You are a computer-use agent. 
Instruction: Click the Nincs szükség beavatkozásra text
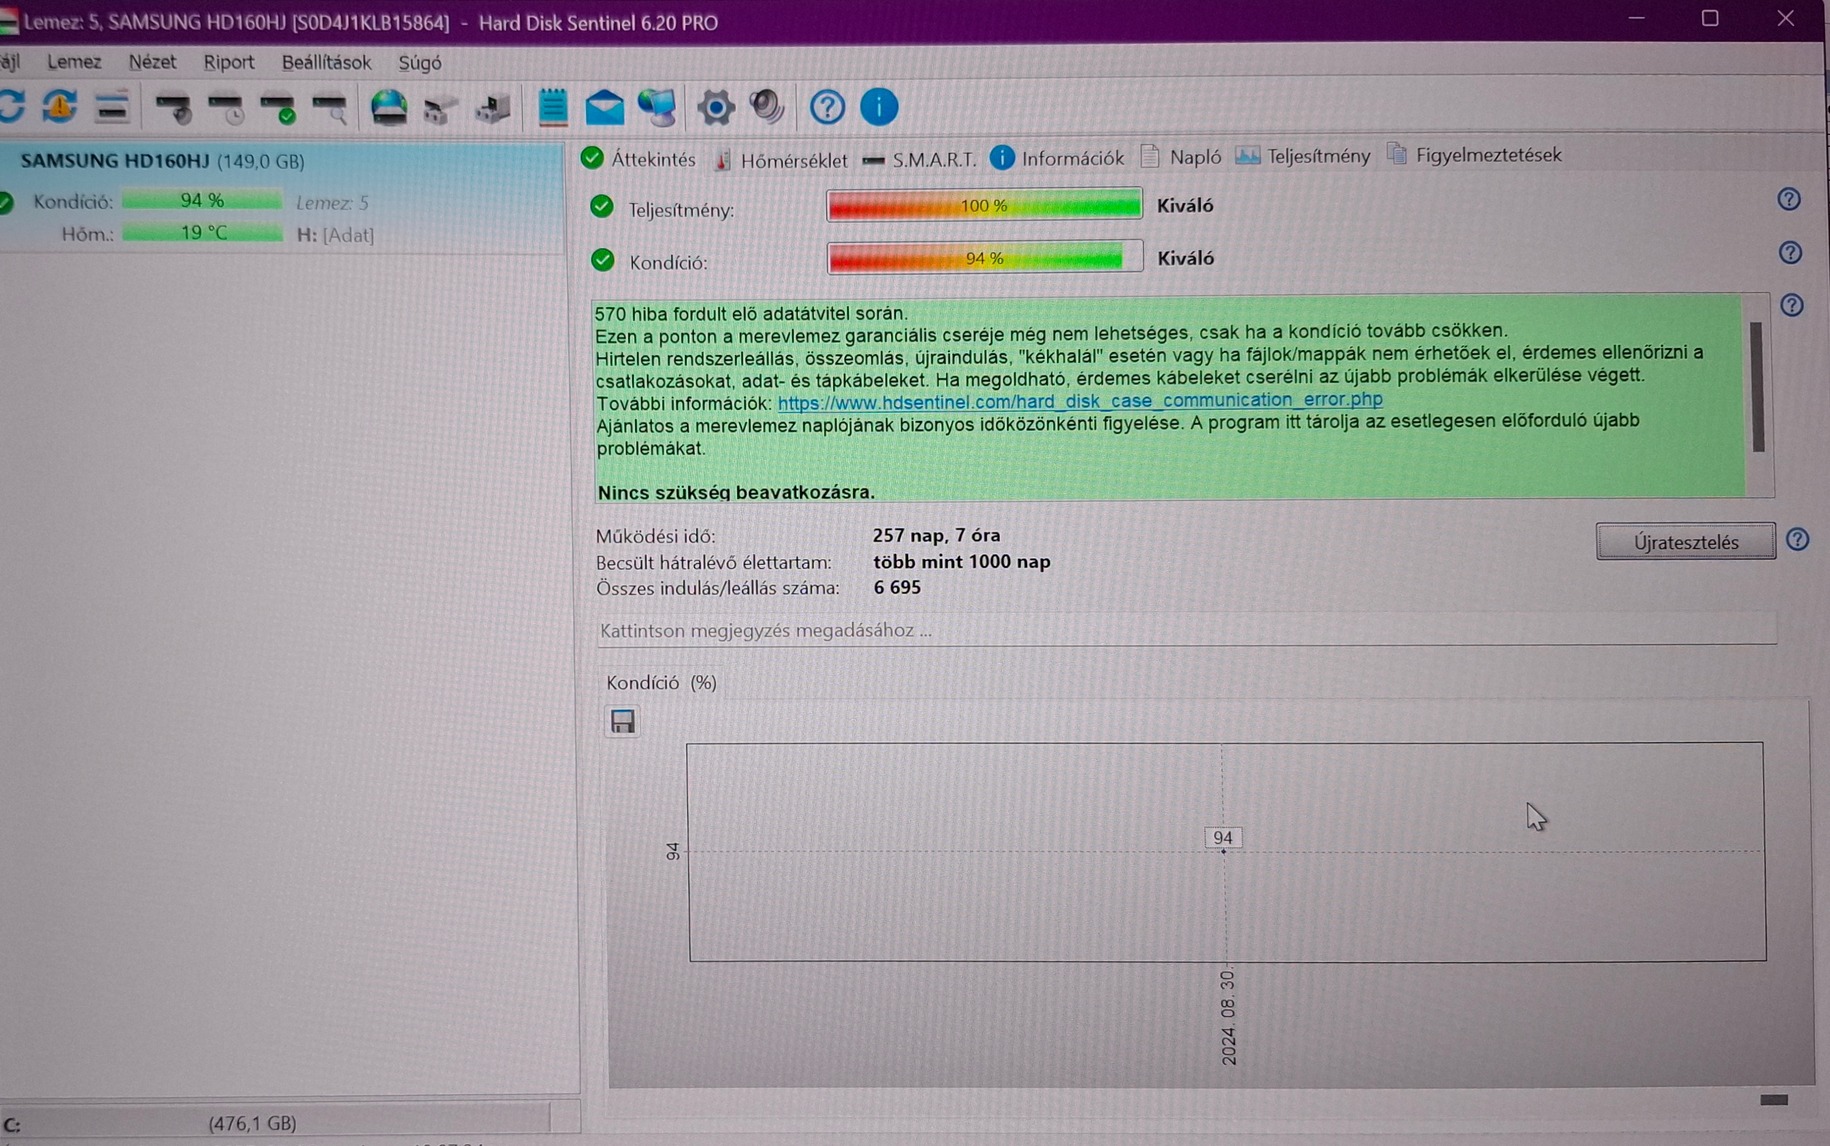click(736, 492)
